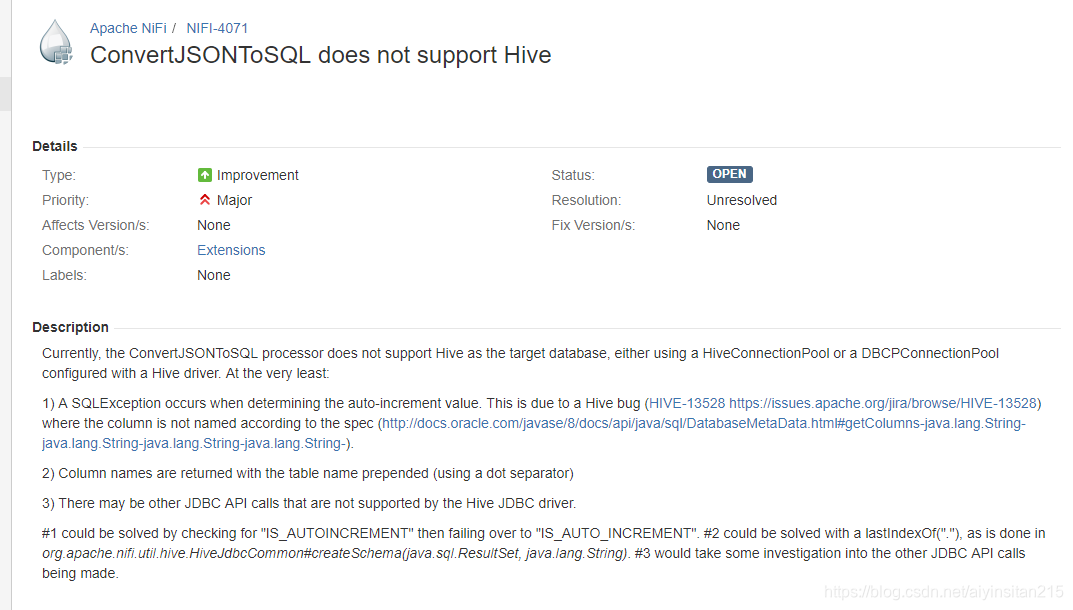Click the None value beside Affects Version/s
Image resolution: width=1073 pixels, height=610 pixels.
(214, 225)
